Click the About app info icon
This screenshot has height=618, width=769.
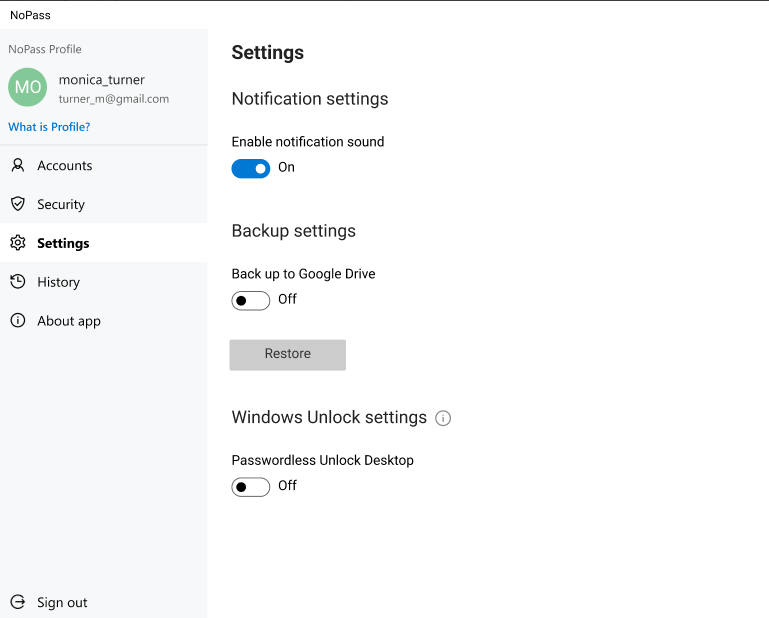[x=18, y=320]
